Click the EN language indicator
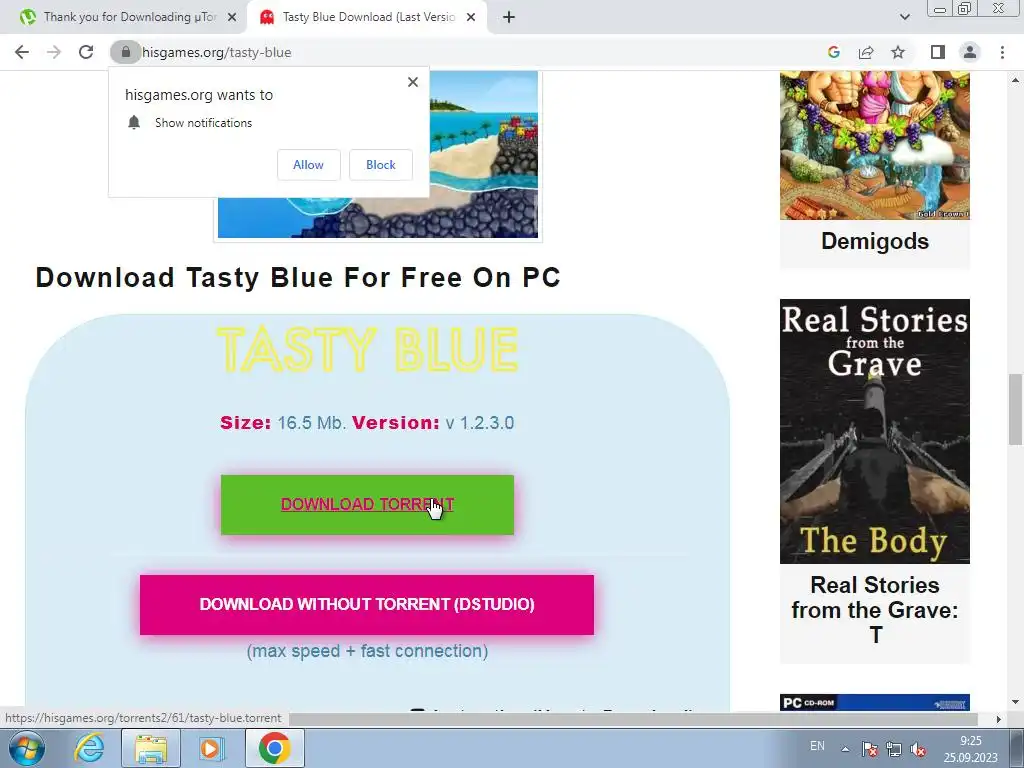 pyautogui.click(x=817, y=746)
